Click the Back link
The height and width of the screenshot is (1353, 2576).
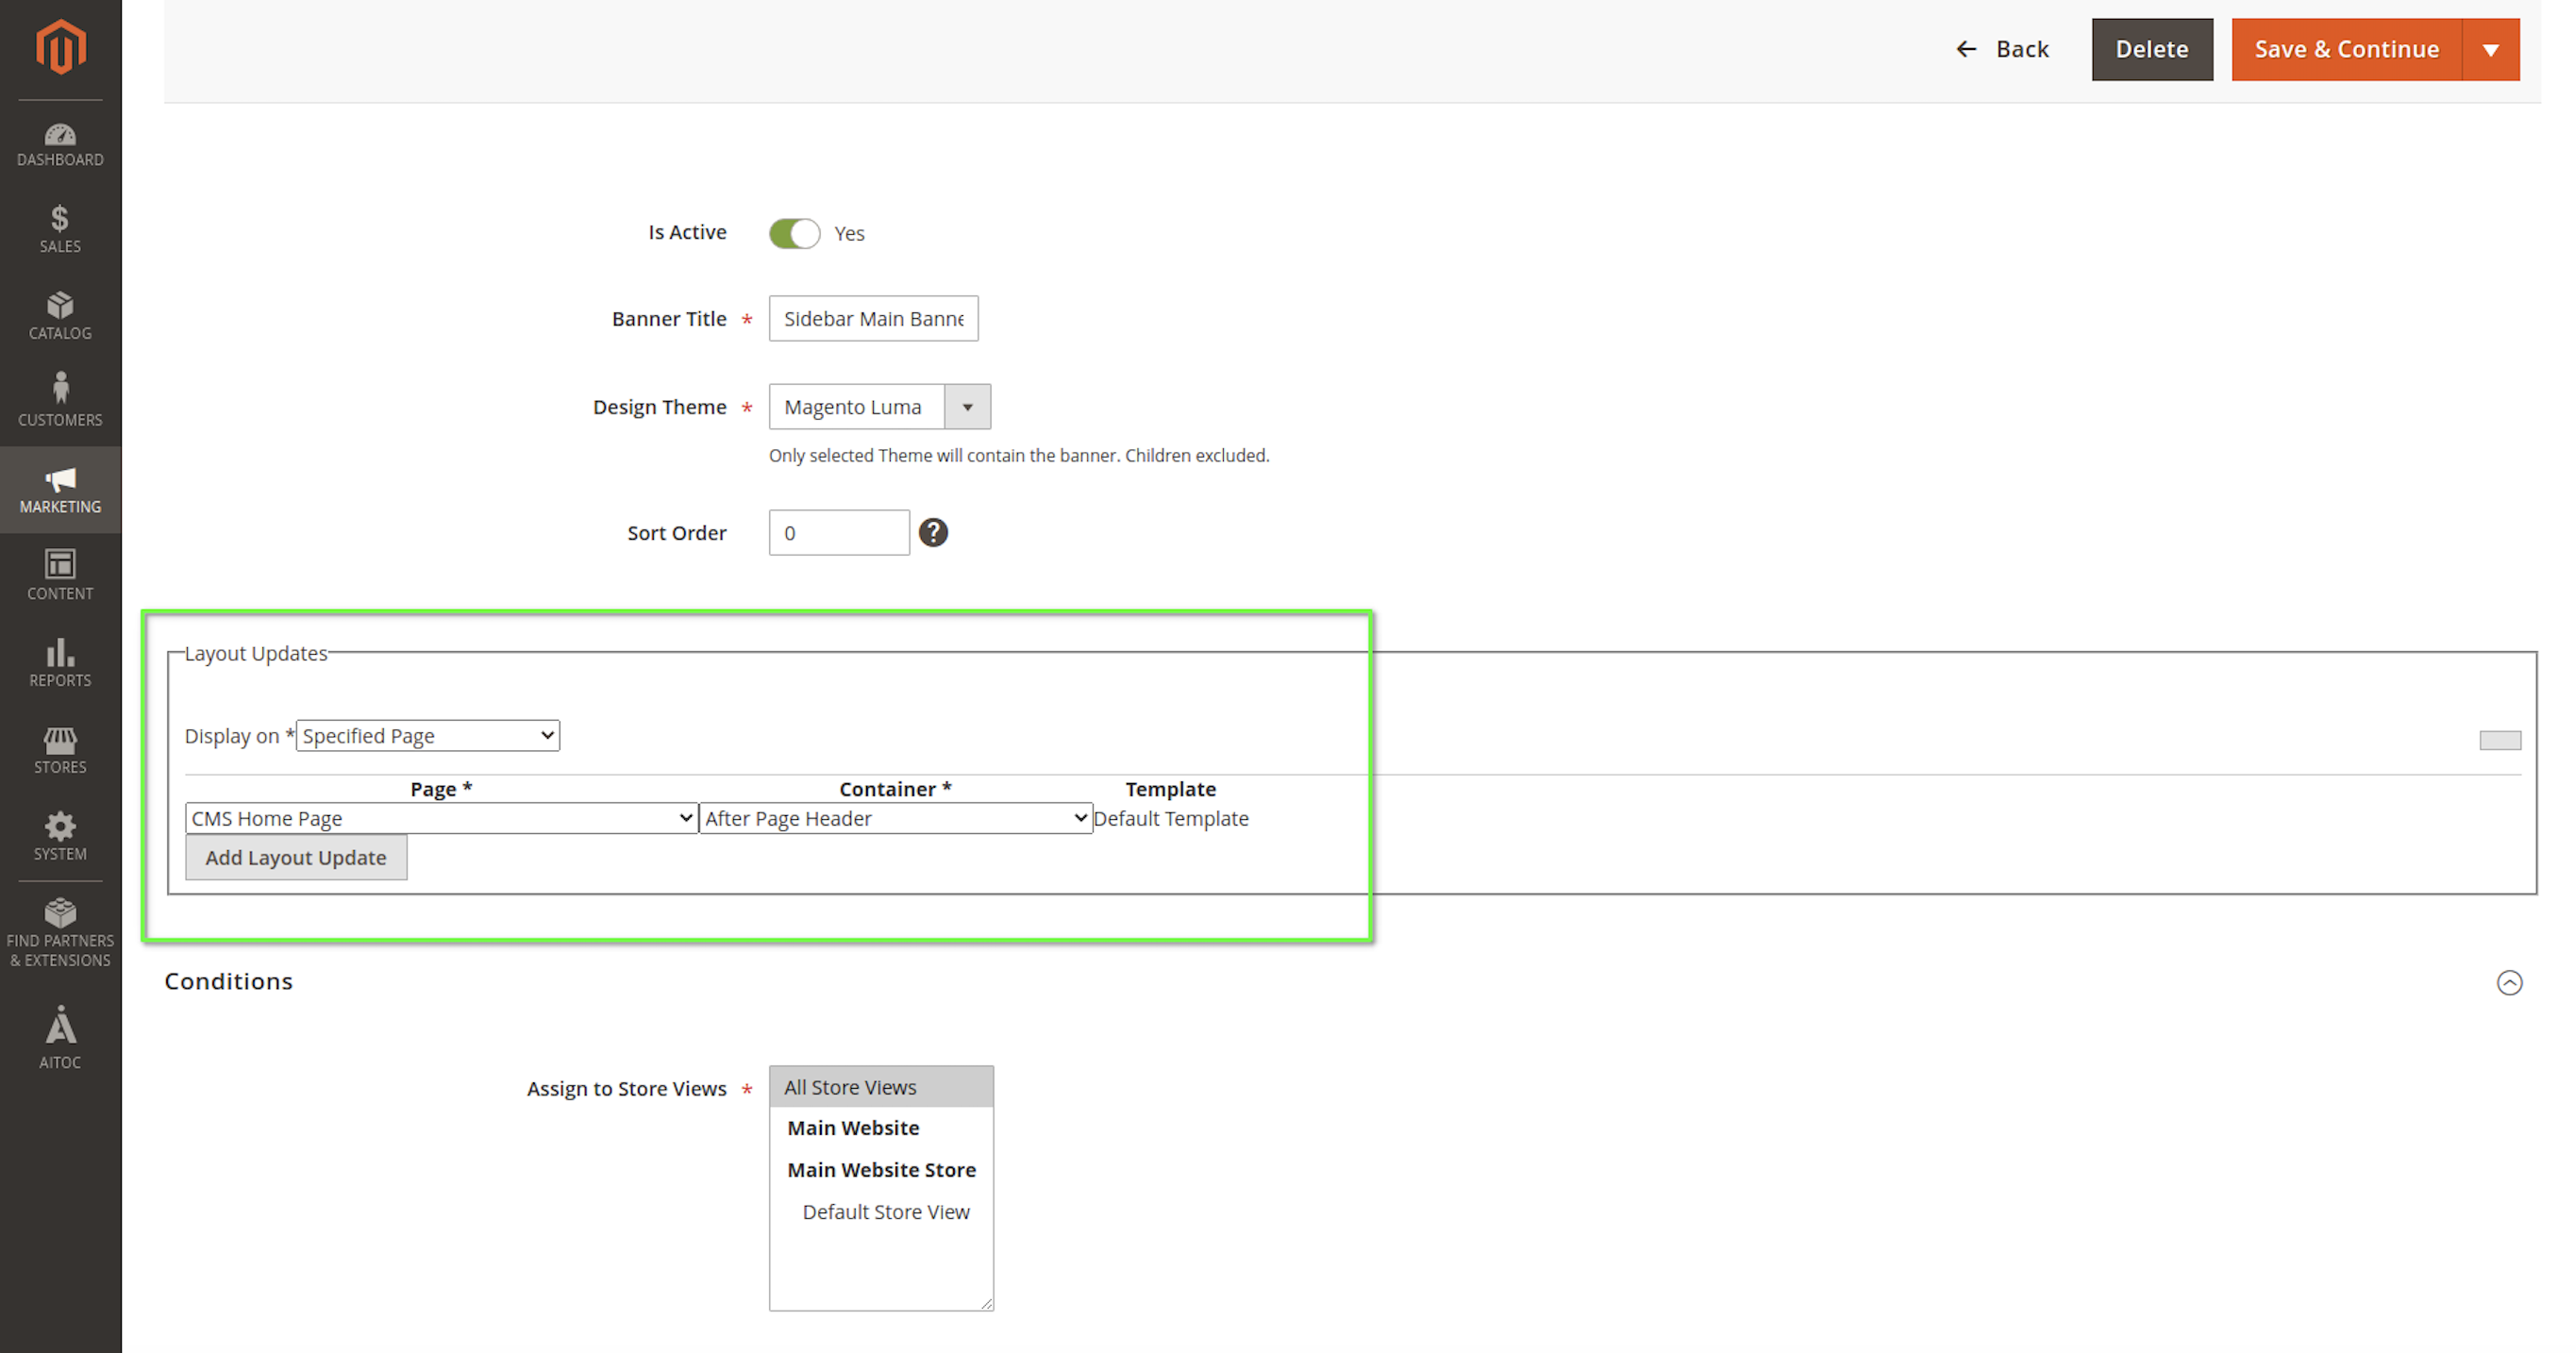[x=2002, y=49]
